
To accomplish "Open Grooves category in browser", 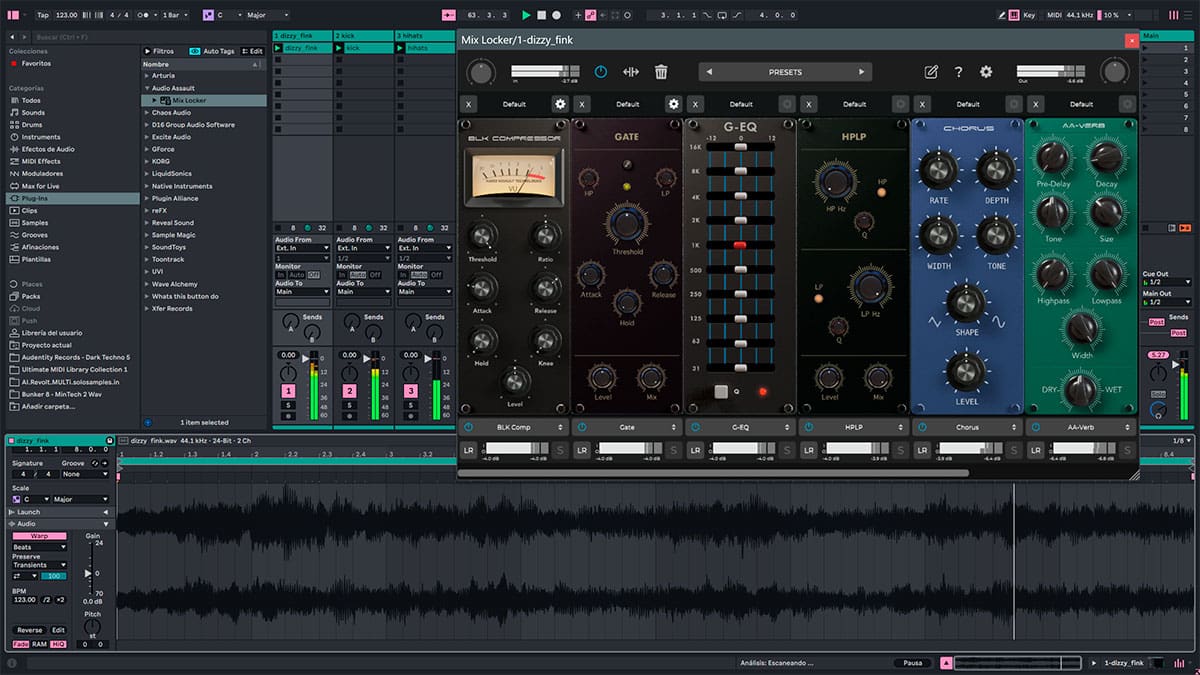I will [34, 235].
